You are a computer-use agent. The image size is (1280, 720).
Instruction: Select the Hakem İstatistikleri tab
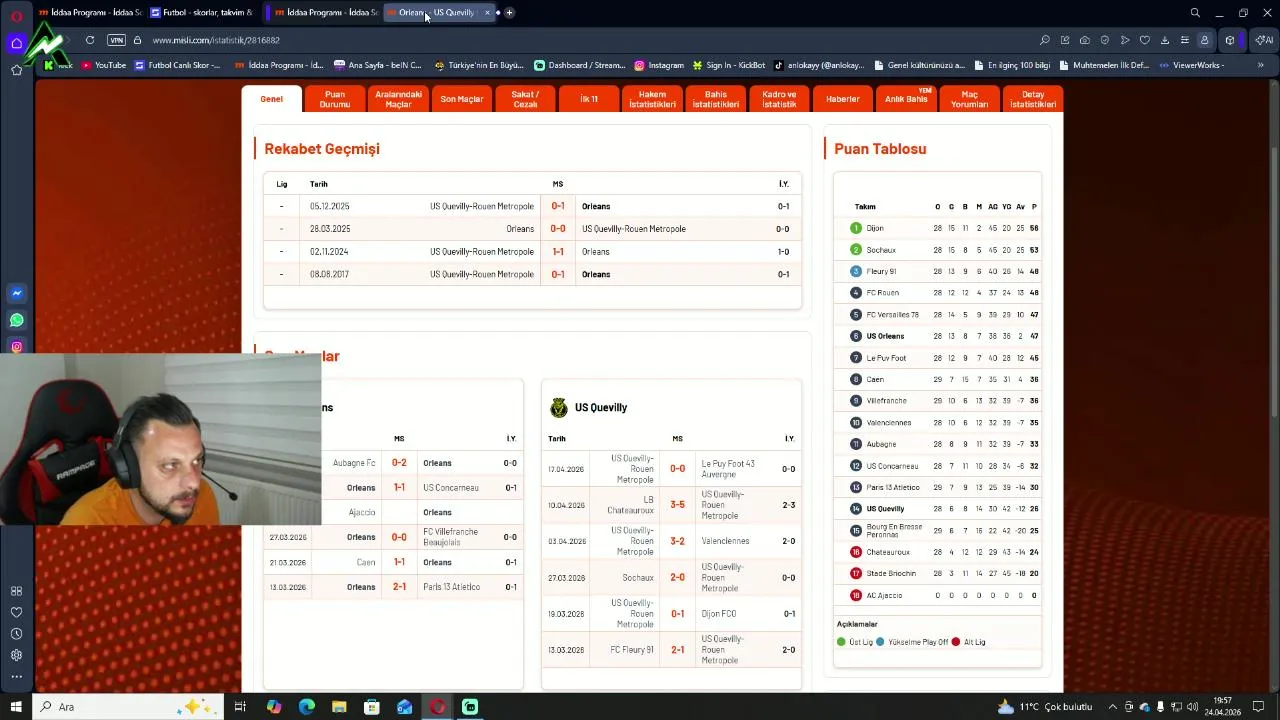click(652, 99)
